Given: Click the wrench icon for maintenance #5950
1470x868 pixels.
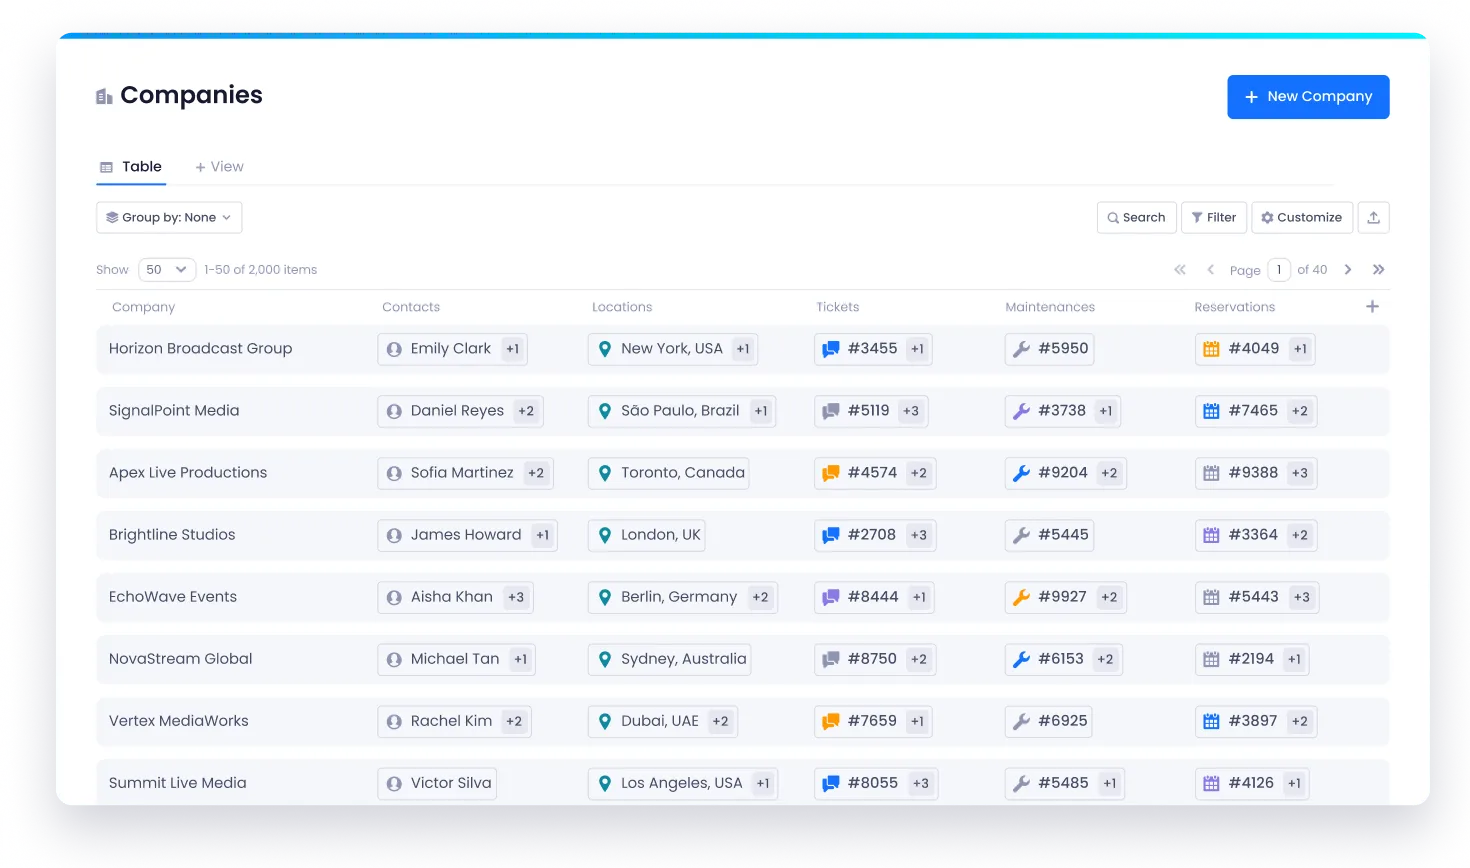Looking at the screenshot, I should coord(1021,349).
